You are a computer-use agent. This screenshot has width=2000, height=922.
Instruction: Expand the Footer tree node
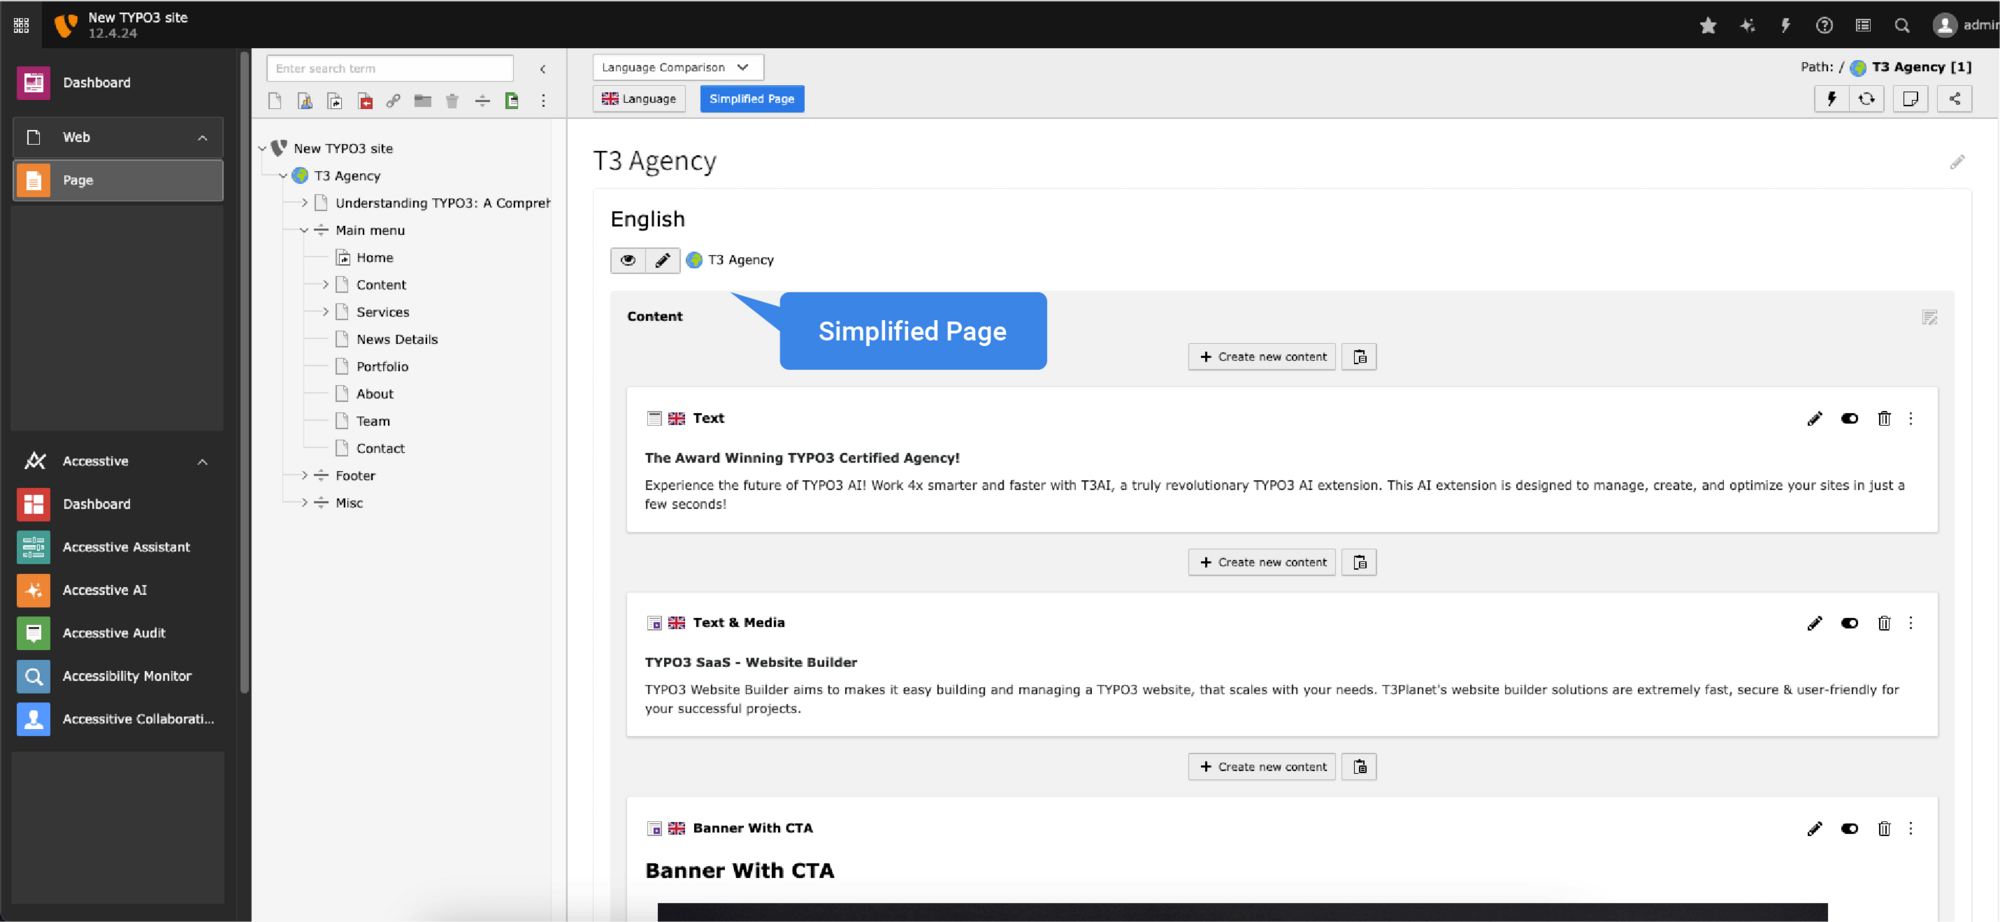point(304,476)
